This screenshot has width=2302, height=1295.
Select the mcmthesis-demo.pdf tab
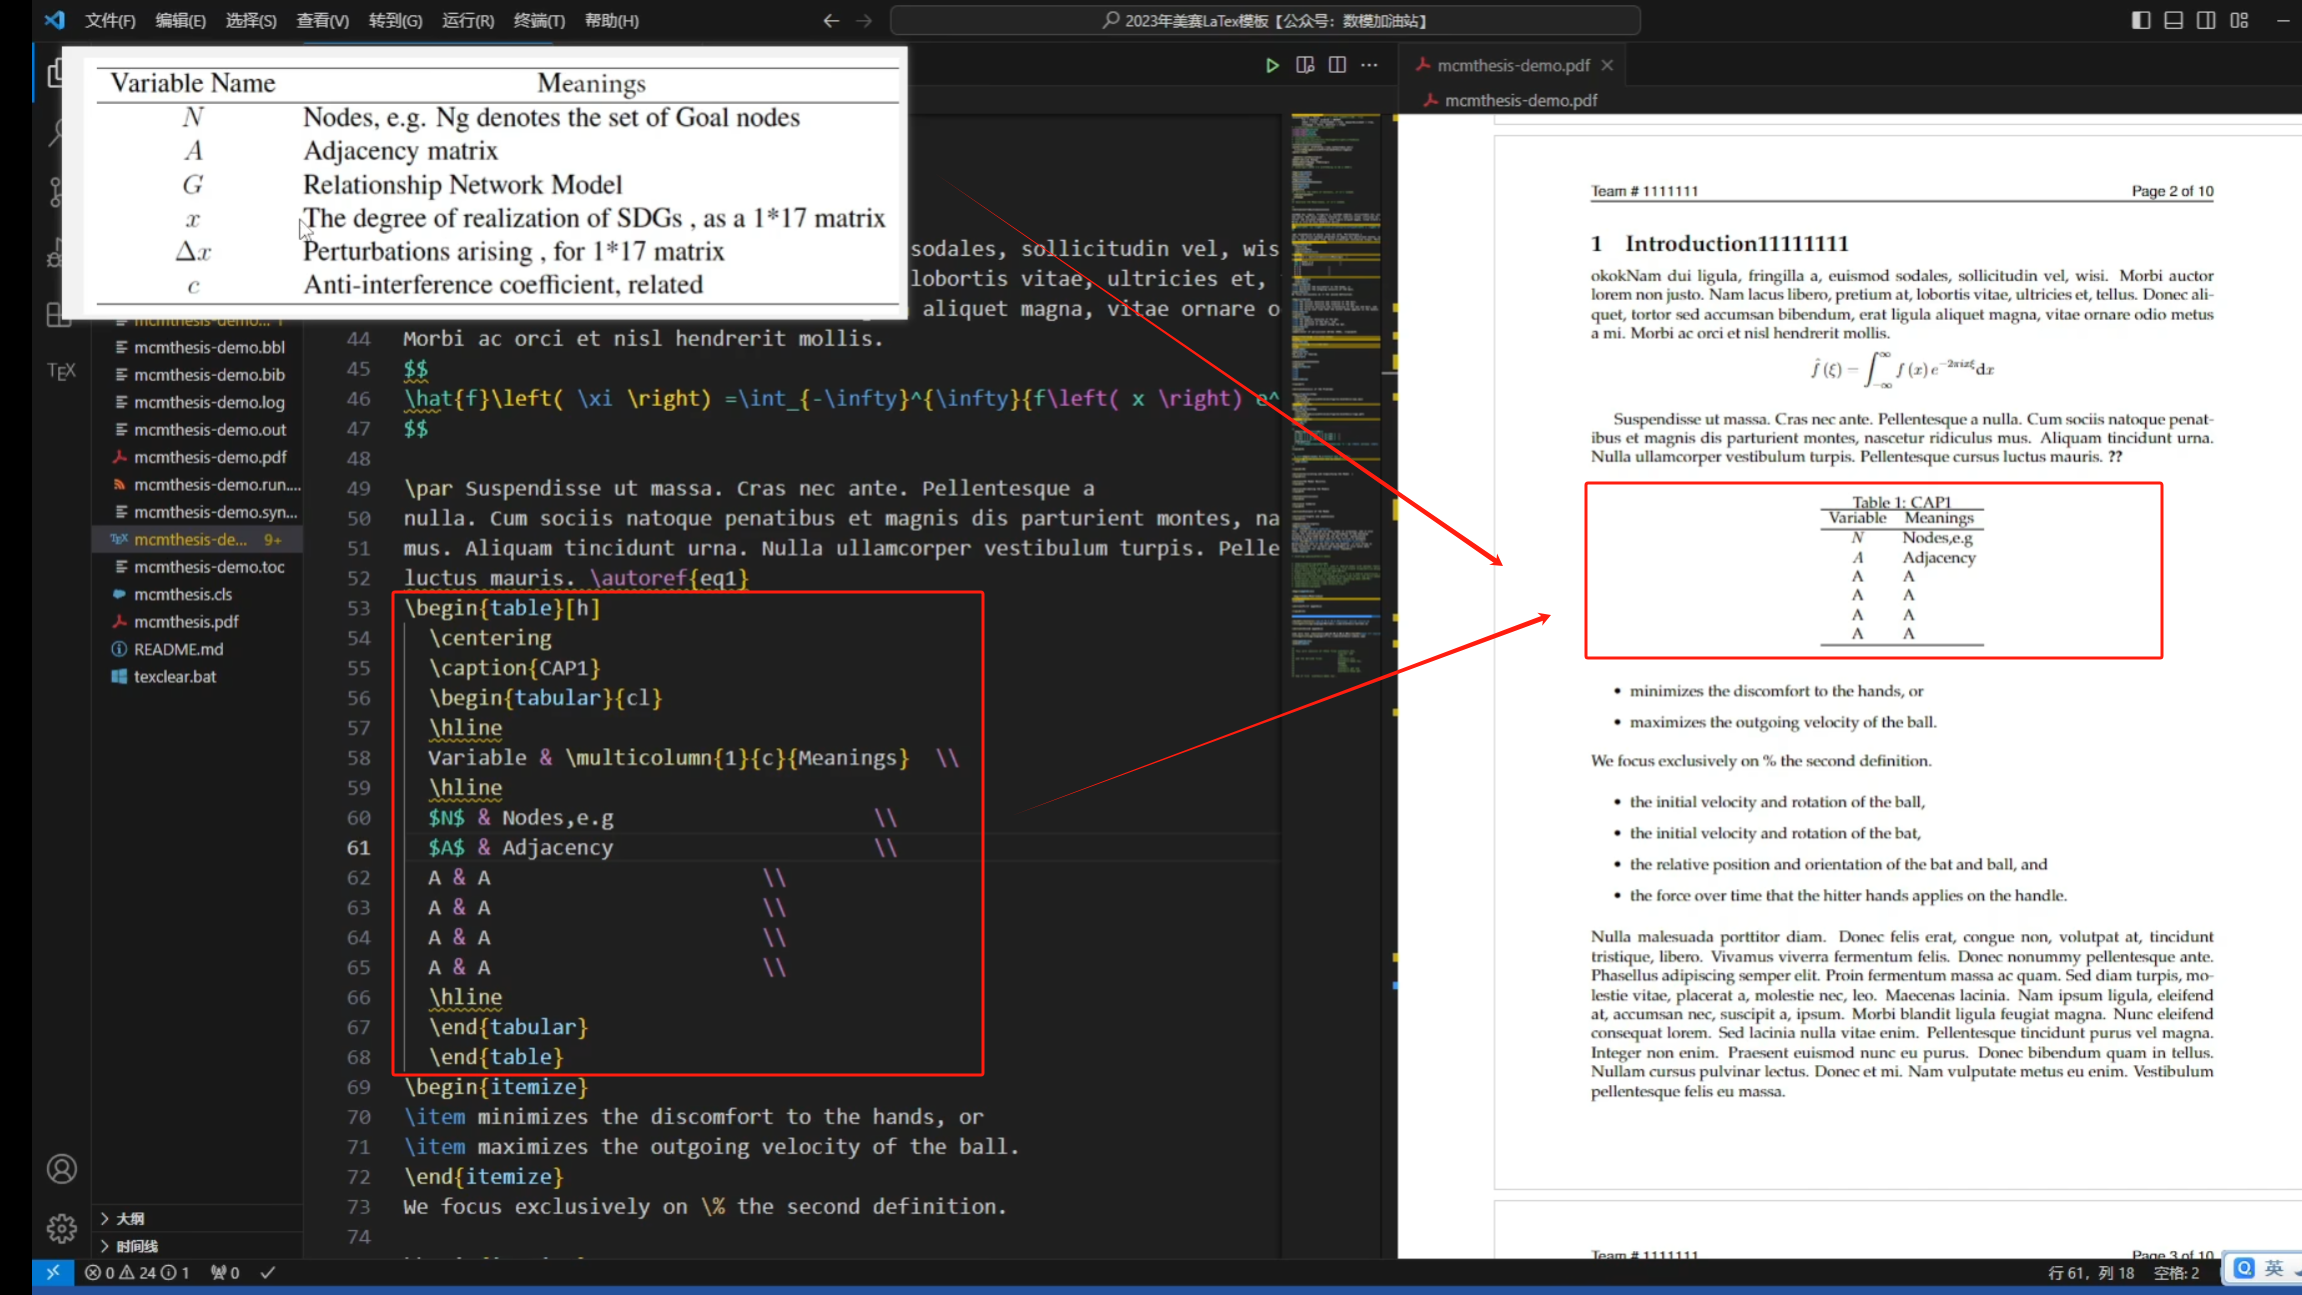click(1511, 65)
